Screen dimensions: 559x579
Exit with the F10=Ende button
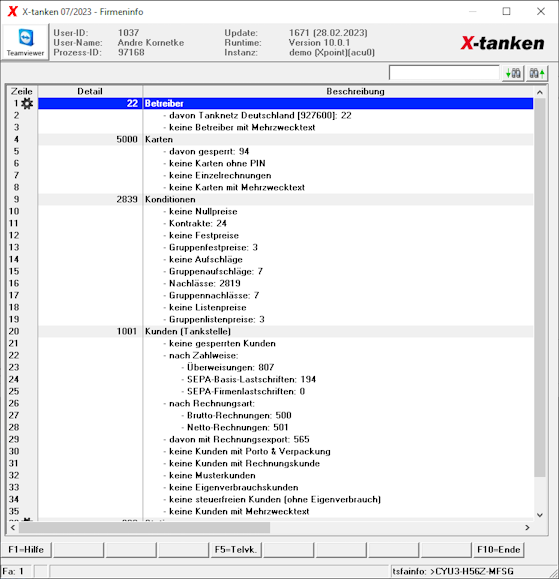498,549
